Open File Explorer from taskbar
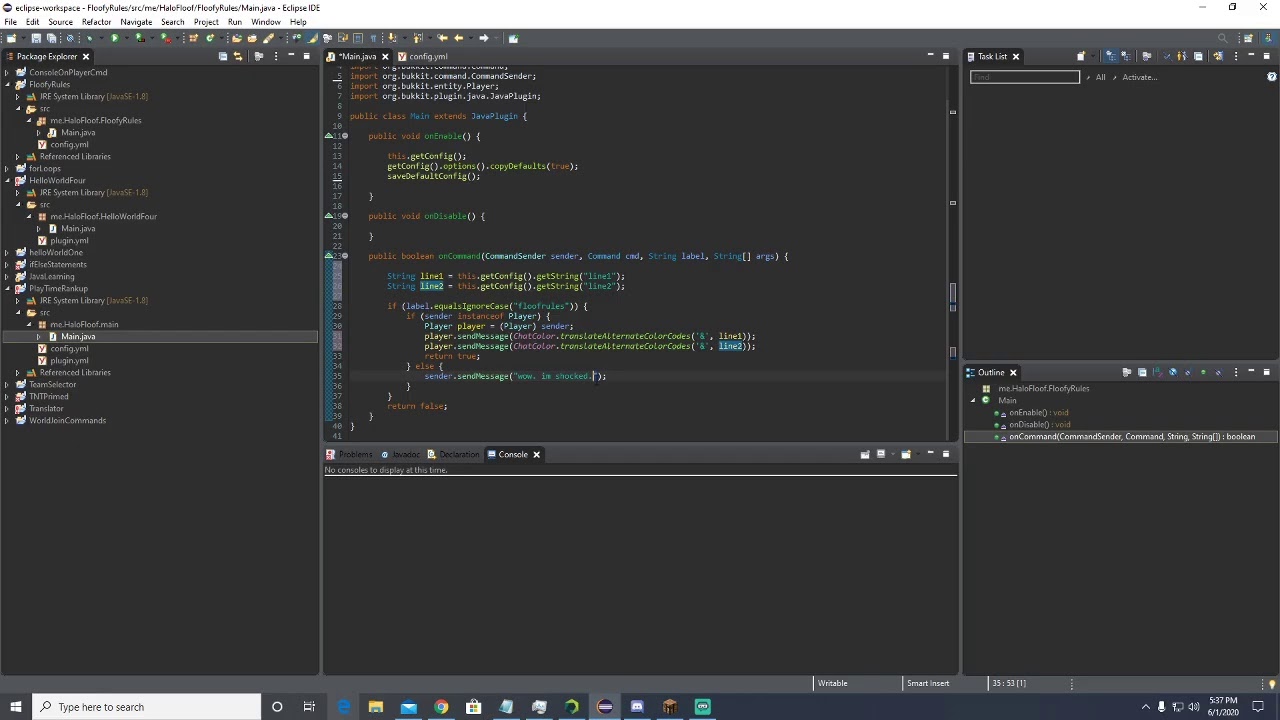Image resolution: width=1280 pixels, height=720 pixels. coord(376,707)
